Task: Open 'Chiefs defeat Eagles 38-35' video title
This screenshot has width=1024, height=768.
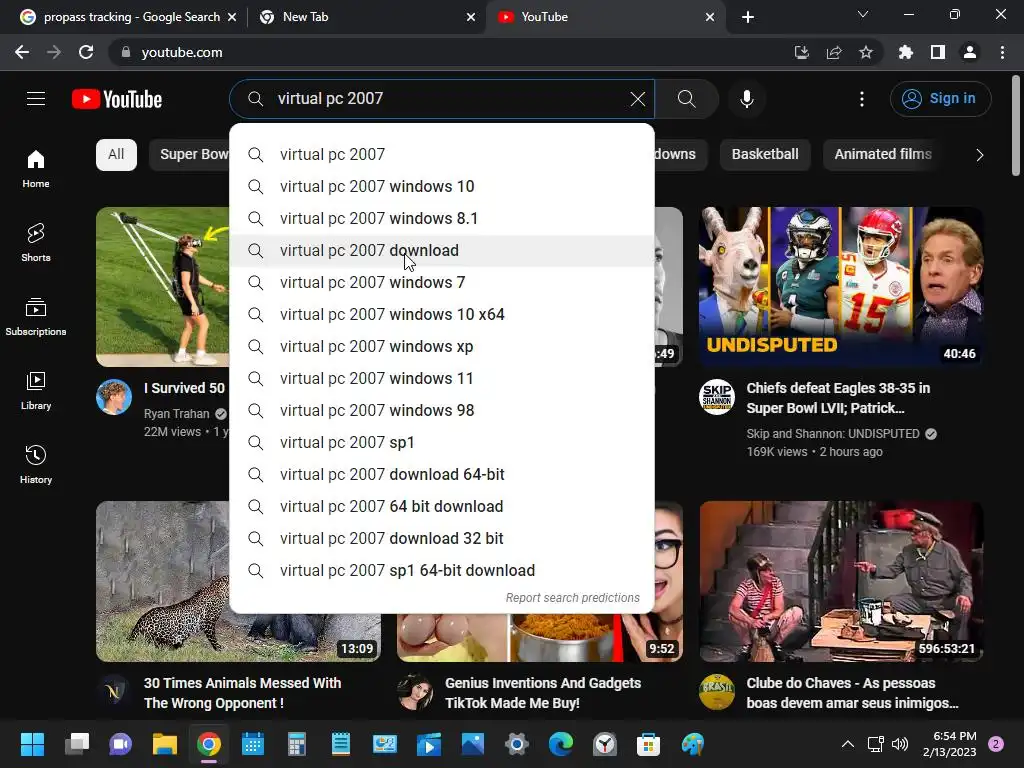Action: [x=839, y=398]
